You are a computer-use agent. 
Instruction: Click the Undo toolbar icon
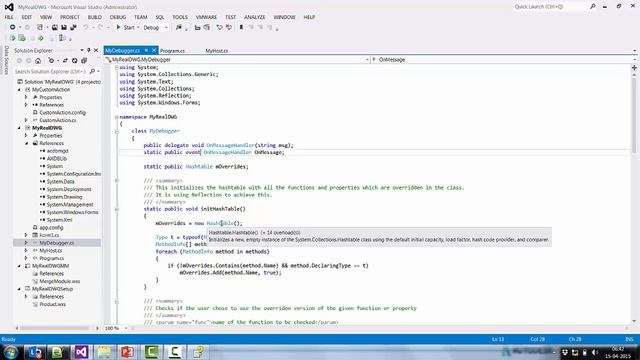(x=85, y=27)
